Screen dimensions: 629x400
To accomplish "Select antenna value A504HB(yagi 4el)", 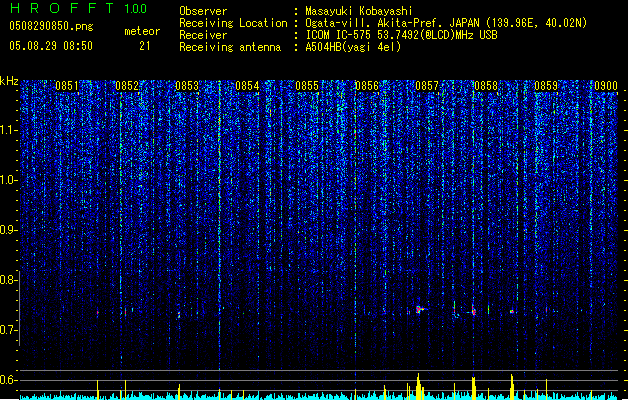I will click(x=353, y=47).
